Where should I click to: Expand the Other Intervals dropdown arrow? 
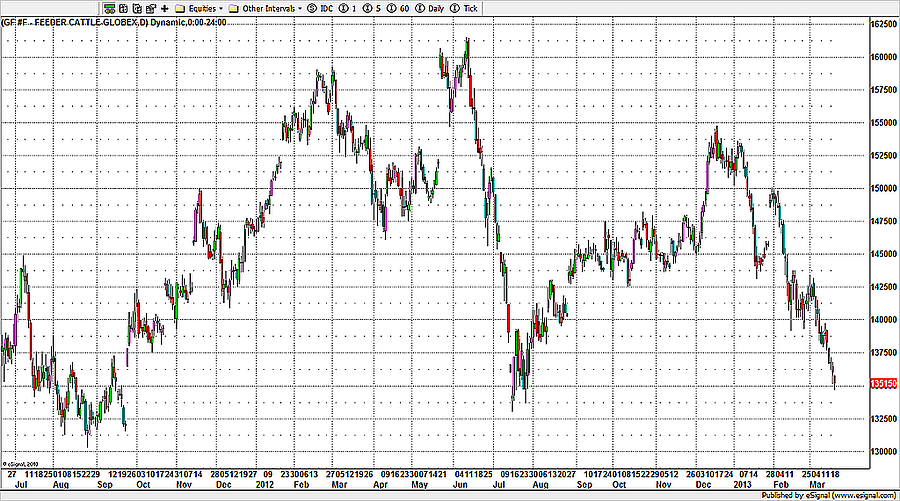click(x=299, y=8)
